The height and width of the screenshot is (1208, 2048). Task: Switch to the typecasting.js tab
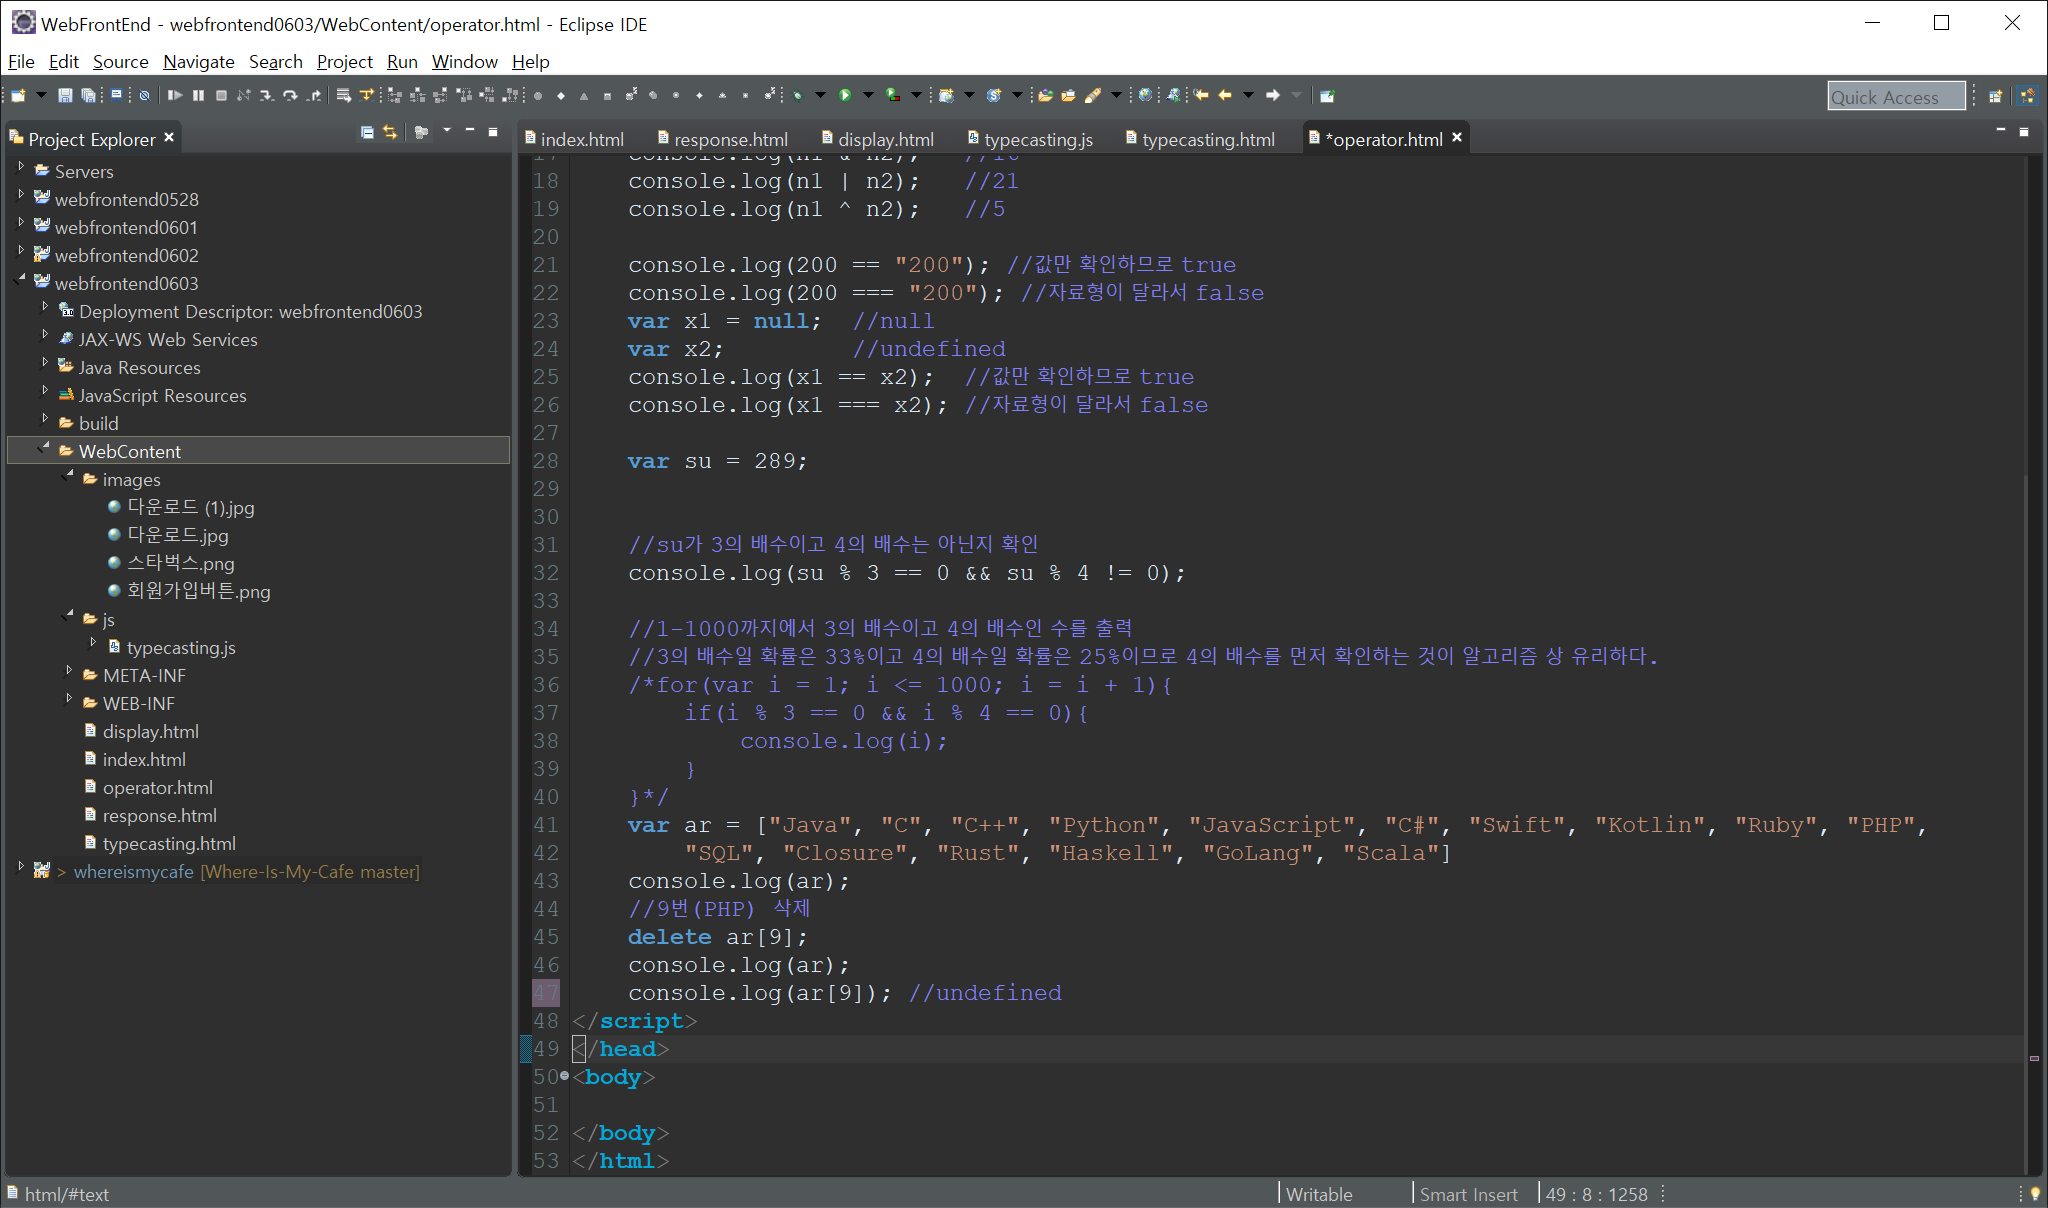pos(1037,140)
